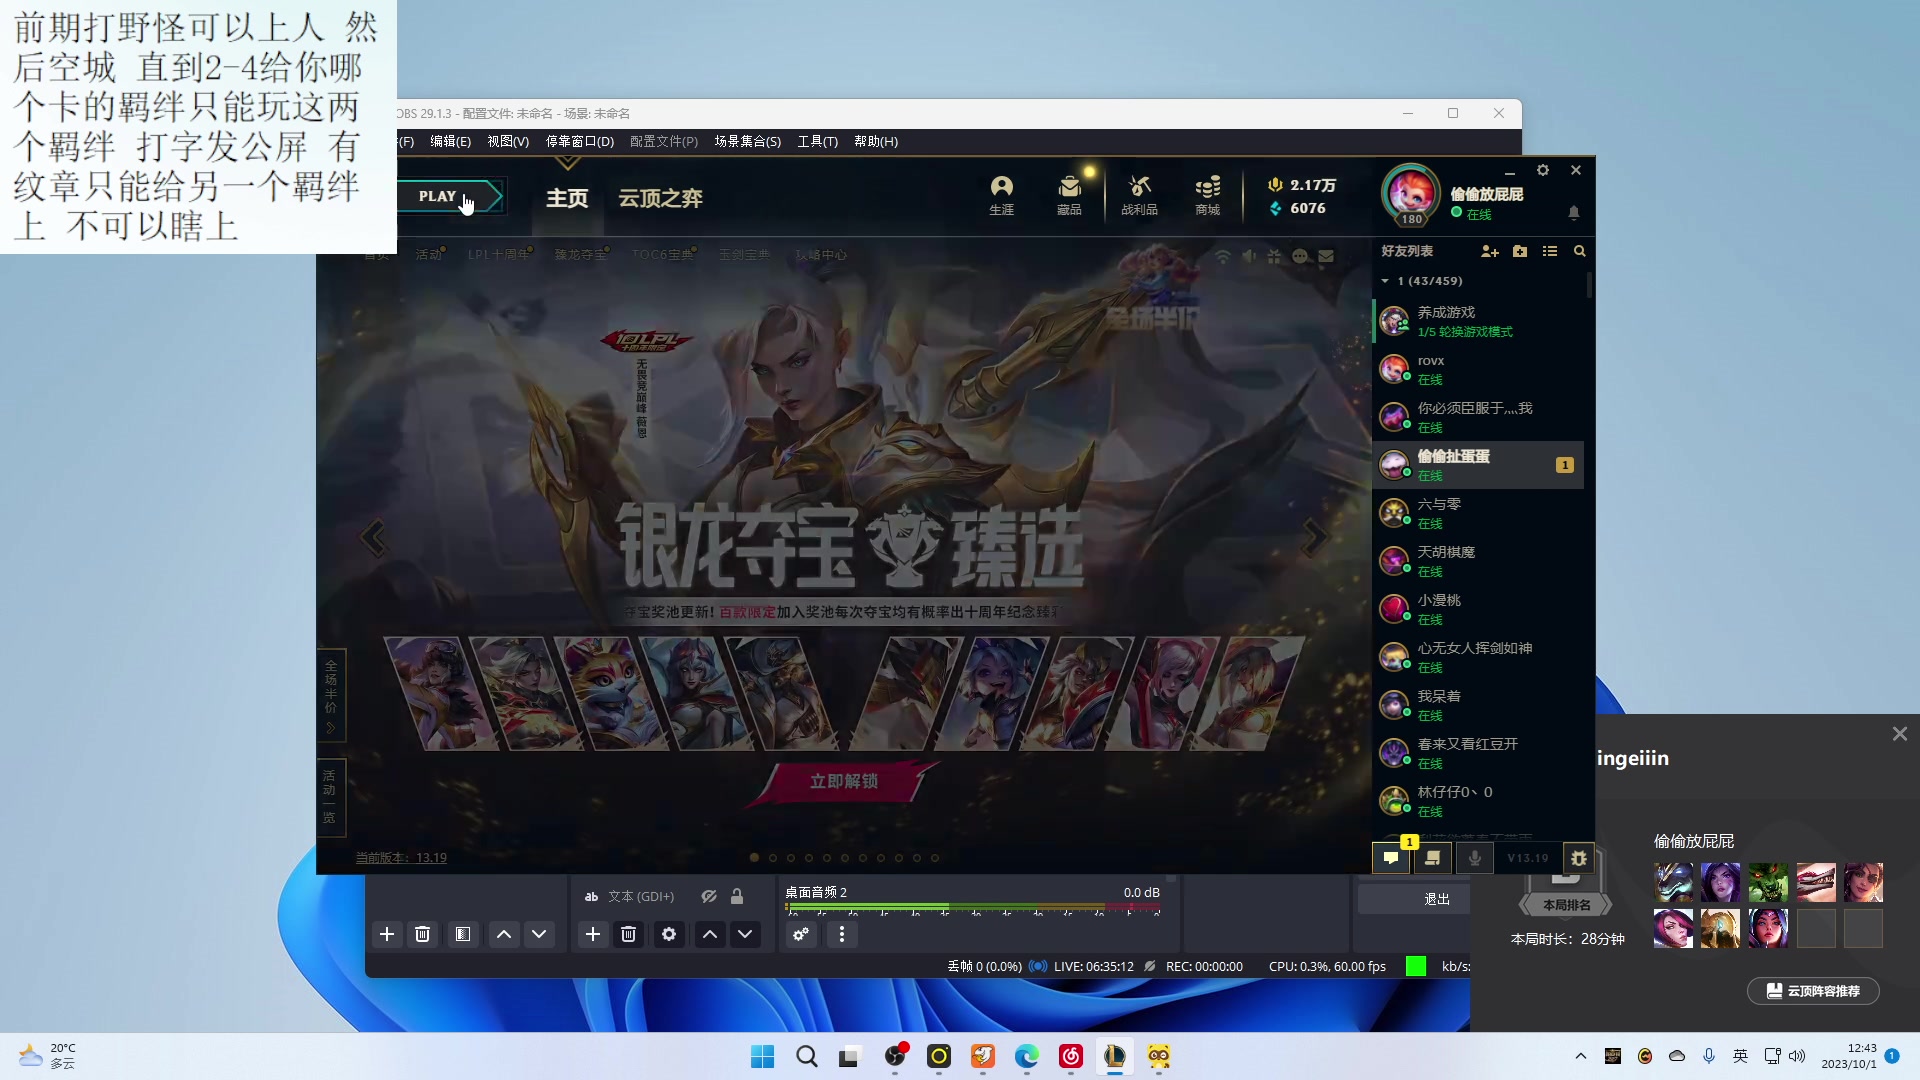Remove selected scene in OBS
Viewport: 1920px width, 1080px height.
pyautogui.click(x=423, y=934)
